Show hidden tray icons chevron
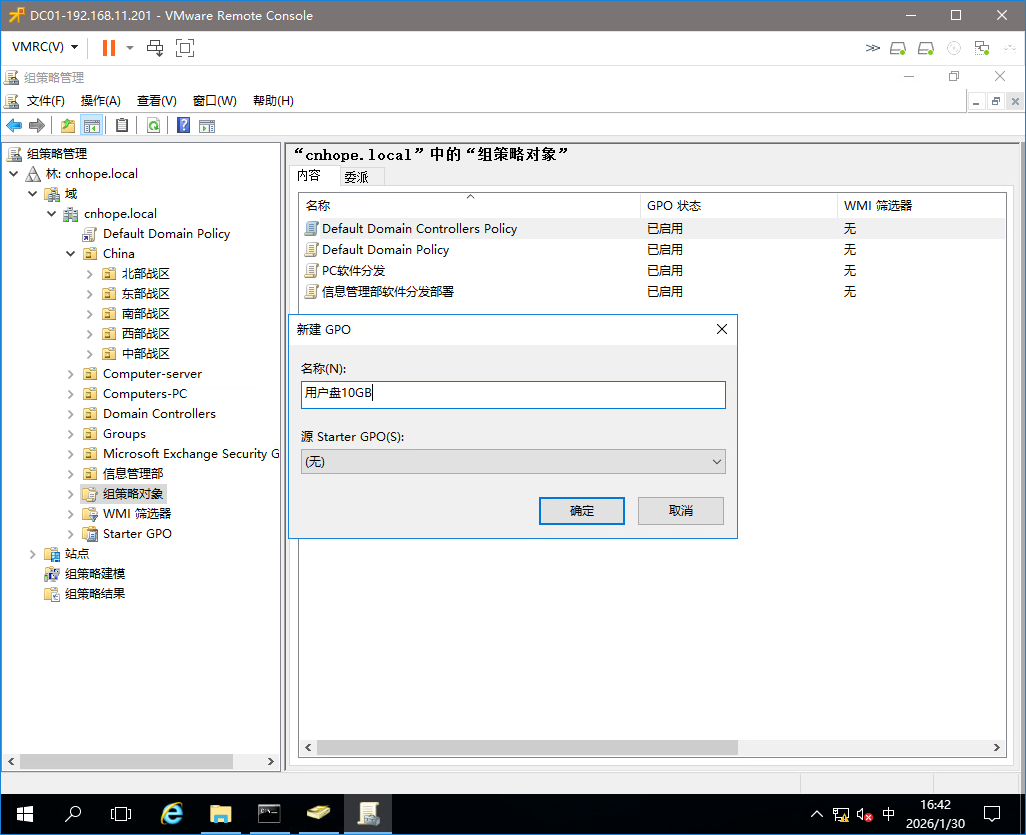The image size is (1026, 835). 817,815
